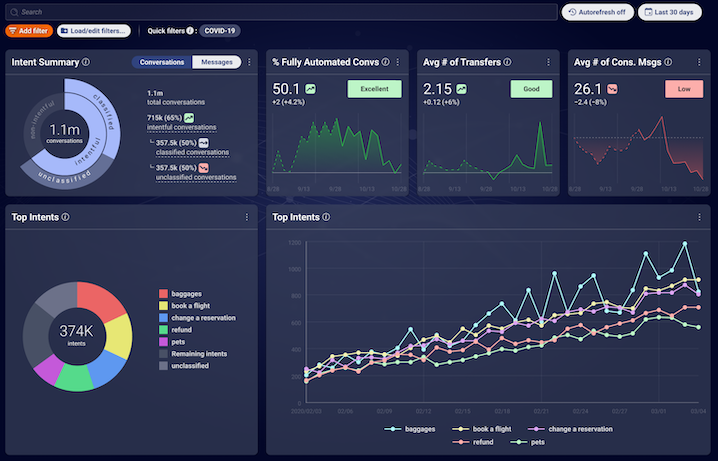Click the icon next to unclassified 357.5k (50%)

203,168
